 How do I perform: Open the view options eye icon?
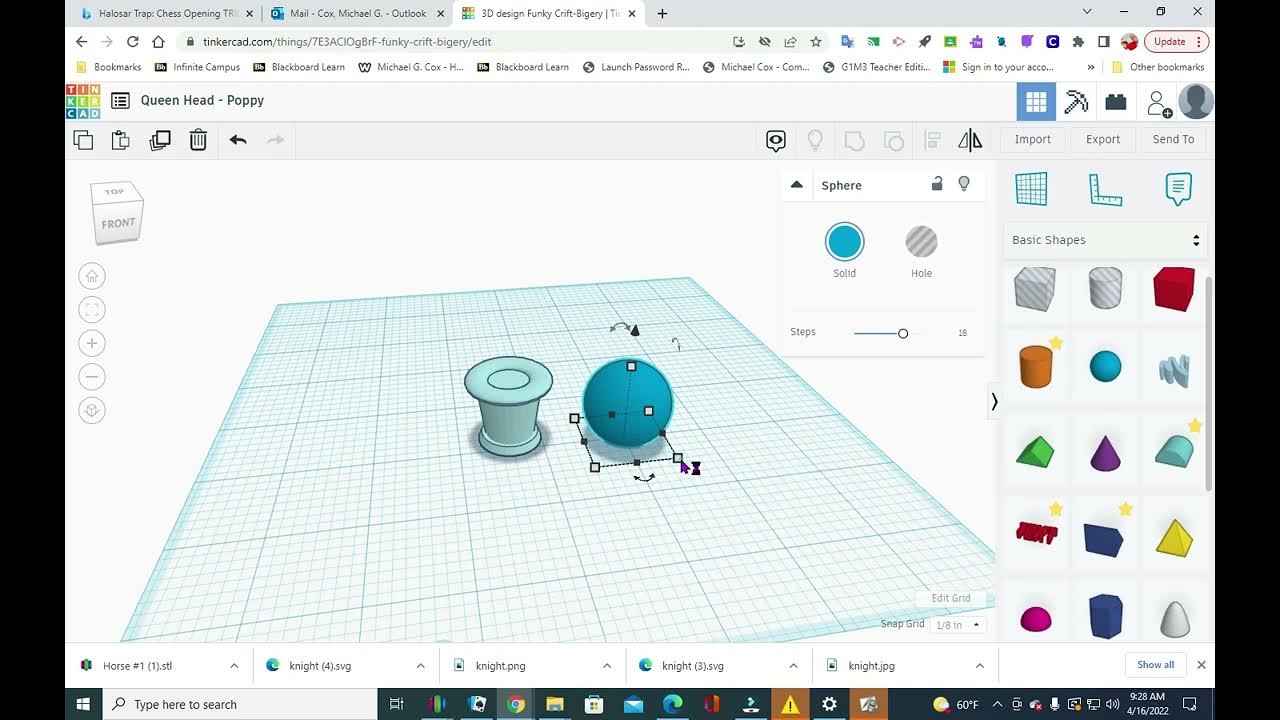coord(776,140)
